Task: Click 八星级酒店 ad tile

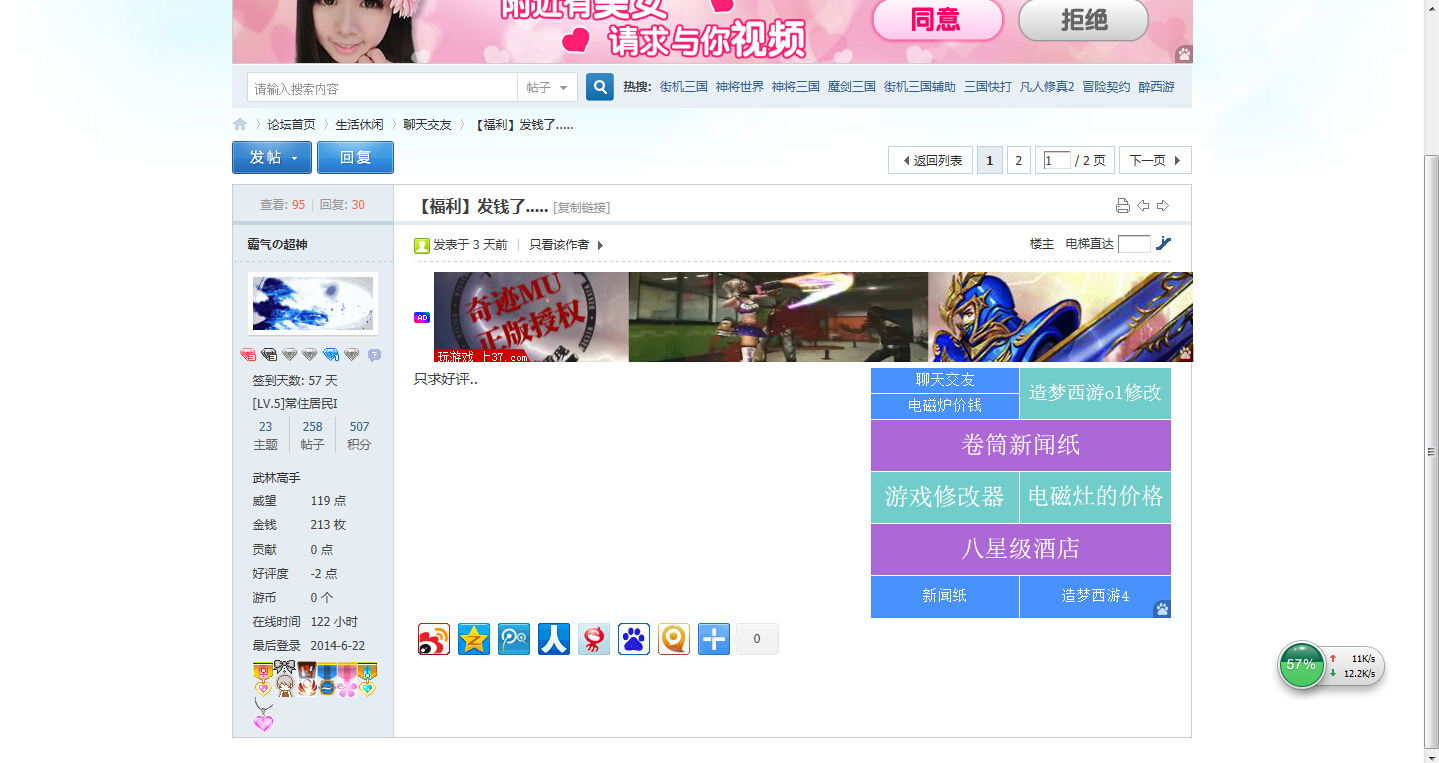Action: coord(1021,549)
